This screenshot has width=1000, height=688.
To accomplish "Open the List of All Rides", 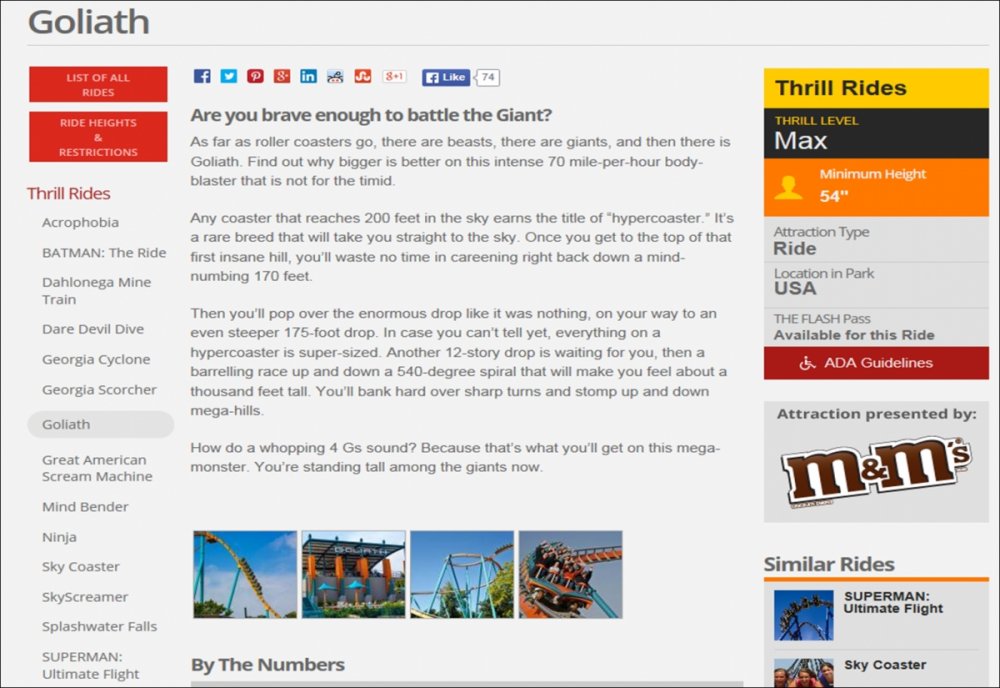I will (98, 85).
